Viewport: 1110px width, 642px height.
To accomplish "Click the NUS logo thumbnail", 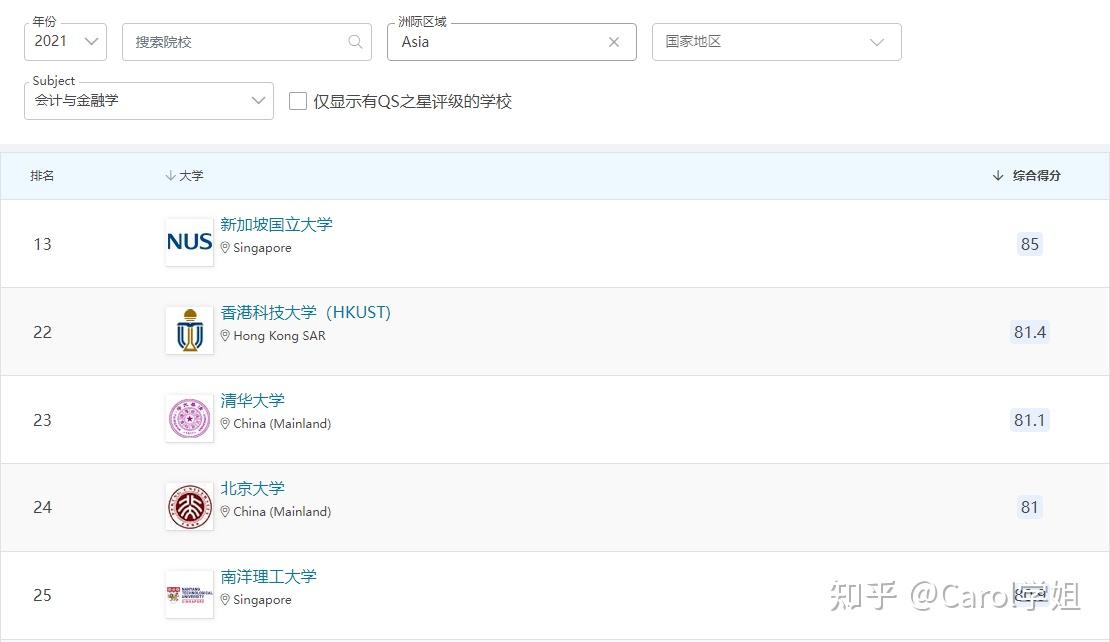I will (189, 242).
